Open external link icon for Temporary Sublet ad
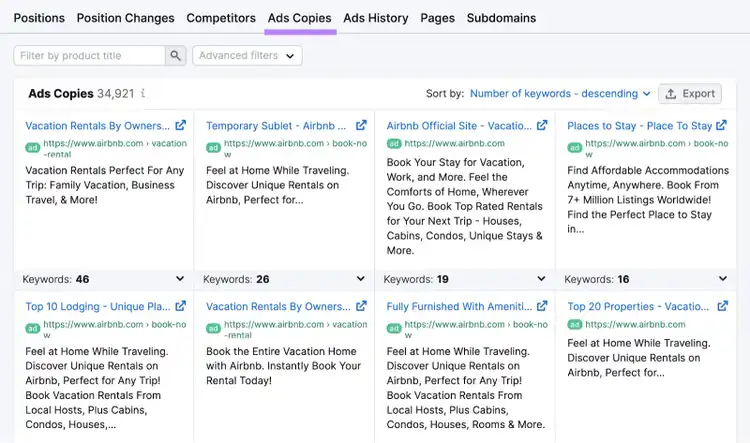The height and width of the screenshot is (443, 750). [361, 125]
